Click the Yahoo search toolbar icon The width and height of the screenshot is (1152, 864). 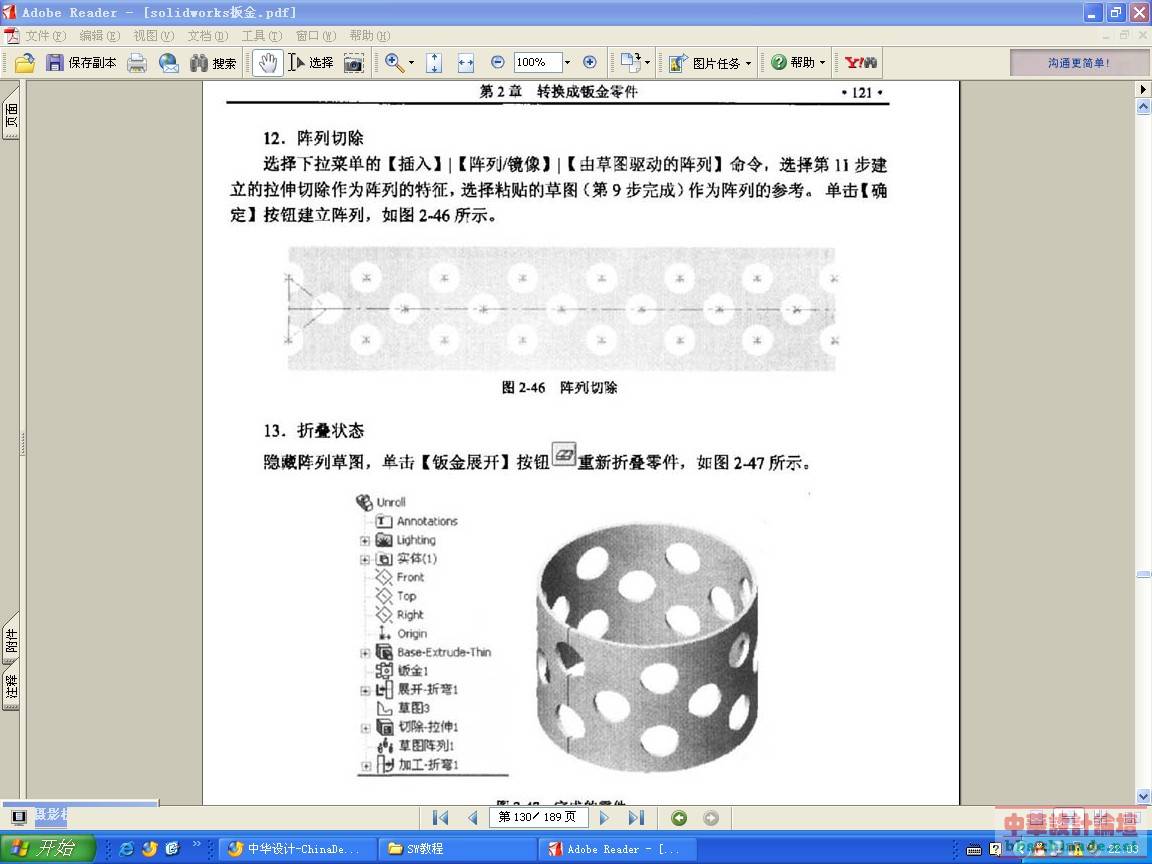[860, 62]
